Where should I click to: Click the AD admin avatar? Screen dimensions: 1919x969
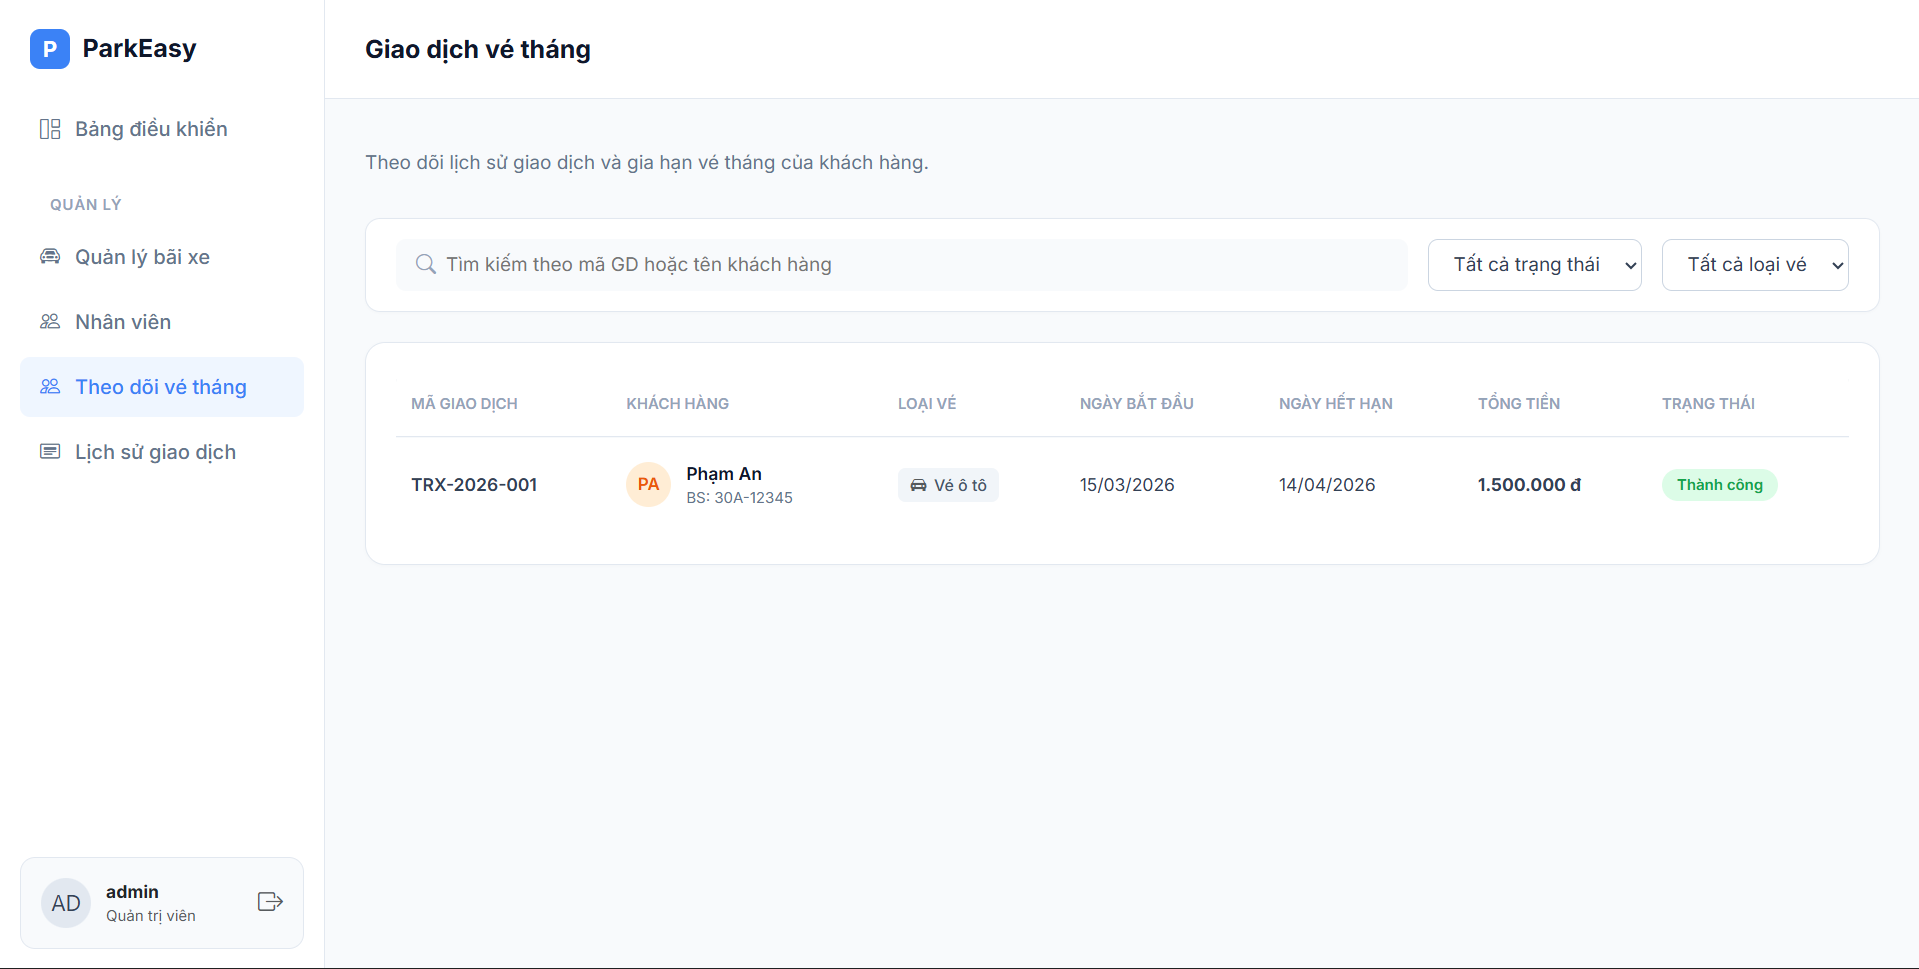tap(66, 903)
